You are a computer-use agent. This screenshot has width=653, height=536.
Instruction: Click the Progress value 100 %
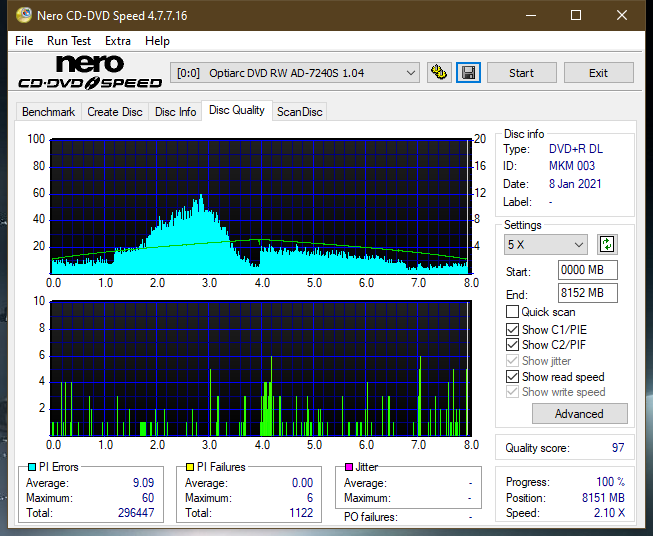tap(611, 482)
